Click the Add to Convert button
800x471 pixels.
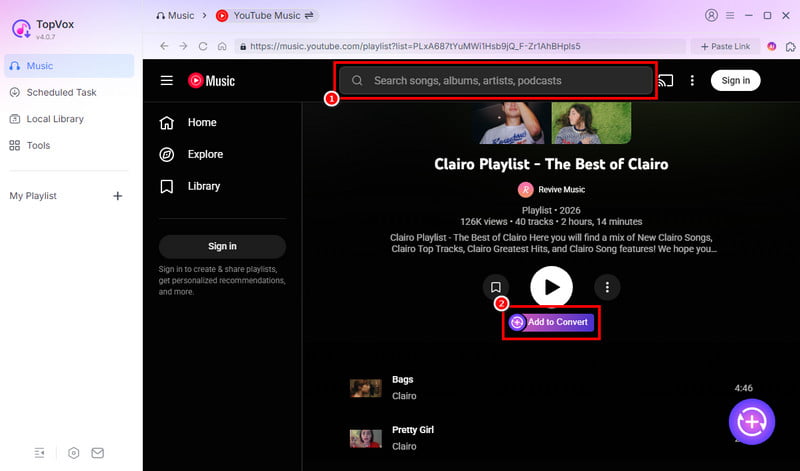point(551,322)
